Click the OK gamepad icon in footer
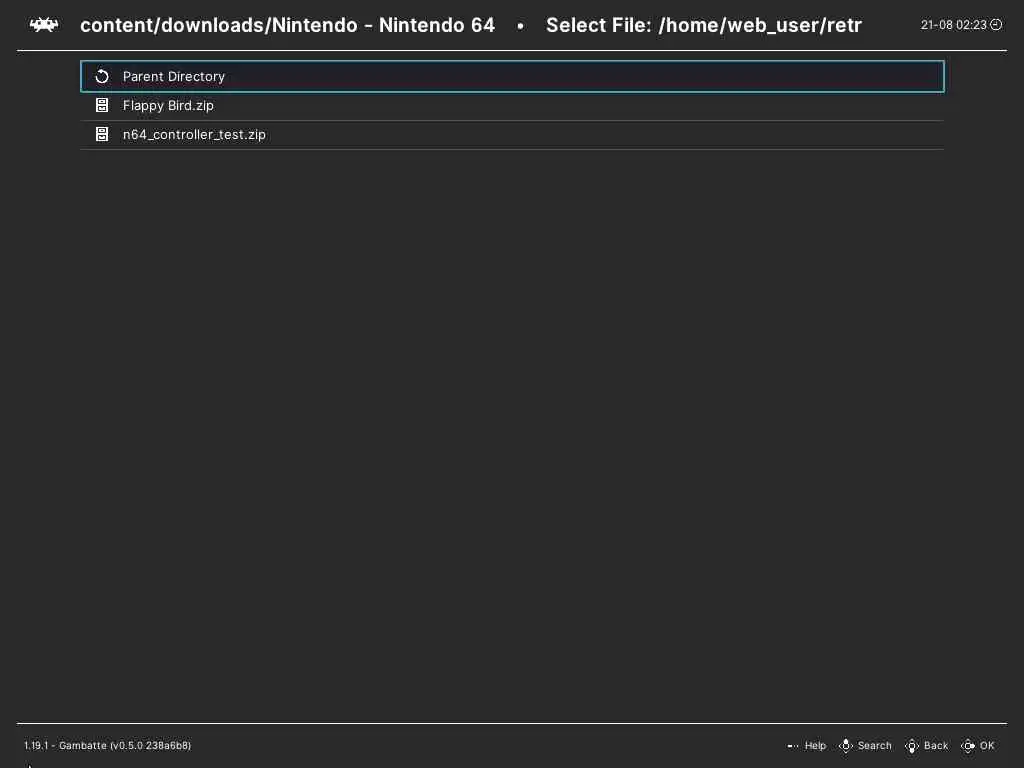This screenshot has height=768, width=1024. tap(968, 745)
